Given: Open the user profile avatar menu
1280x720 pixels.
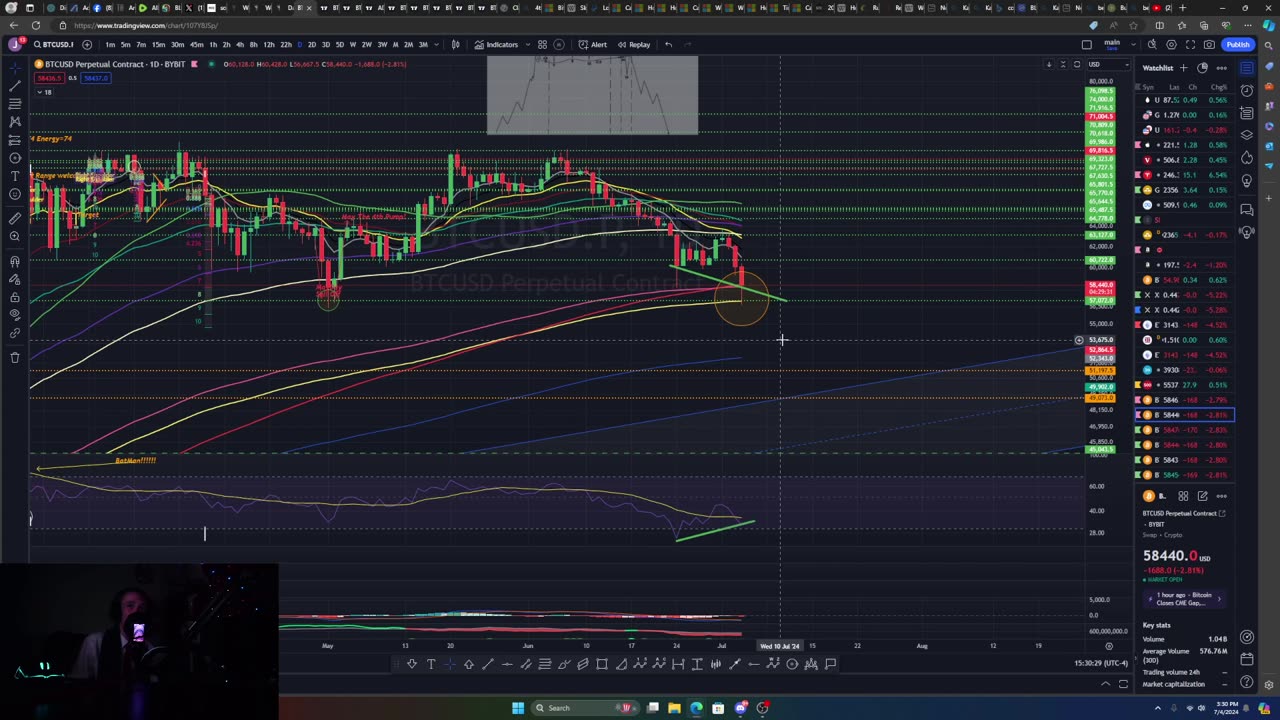Looking at the screenshot, I should (15, 44).
